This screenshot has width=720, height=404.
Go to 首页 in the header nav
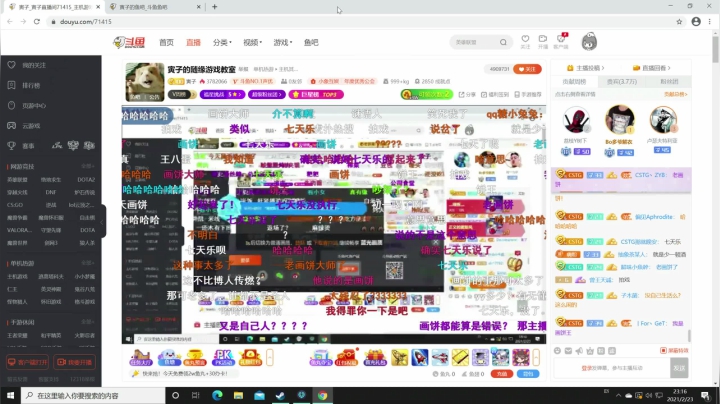pos(166,42)
